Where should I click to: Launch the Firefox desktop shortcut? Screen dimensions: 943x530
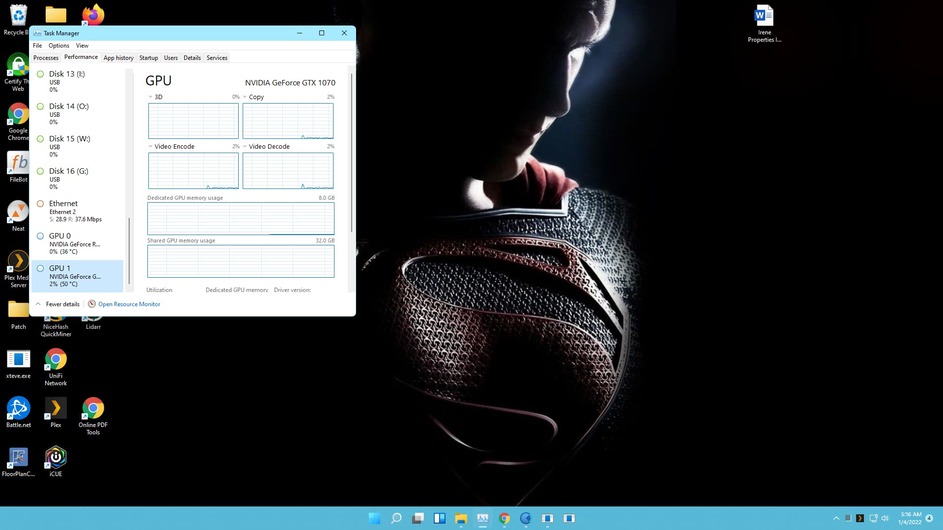93,14
